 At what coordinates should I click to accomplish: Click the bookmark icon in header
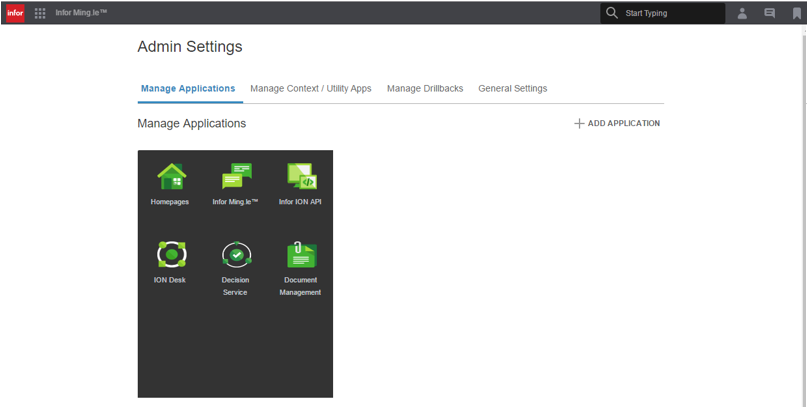[x=796, y=13]
